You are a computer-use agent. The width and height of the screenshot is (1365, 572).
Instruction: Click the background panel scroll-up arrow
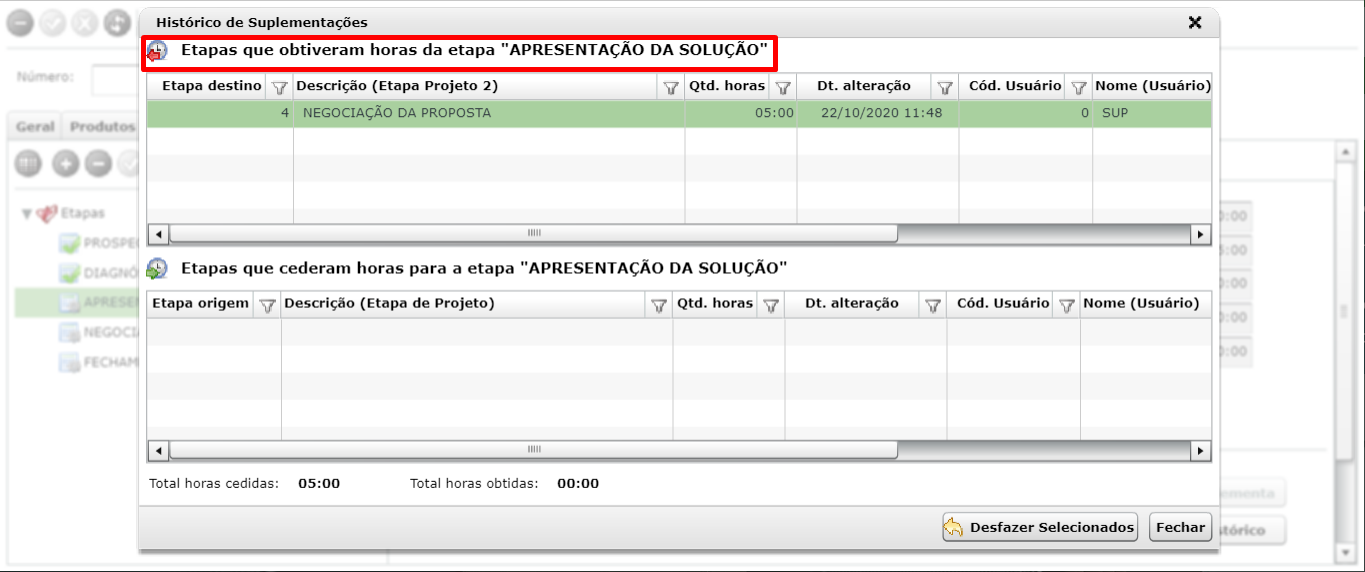coord(1345,152)
